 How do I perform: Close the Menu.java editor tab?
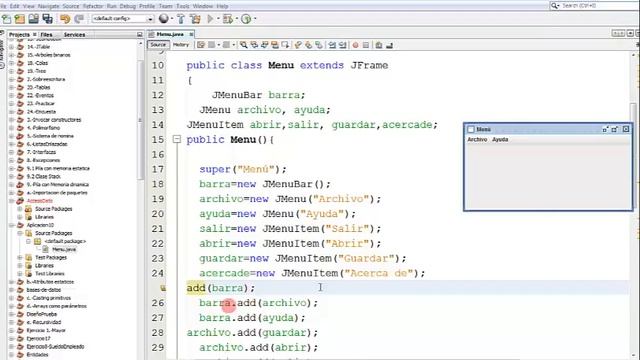point(191,34)
